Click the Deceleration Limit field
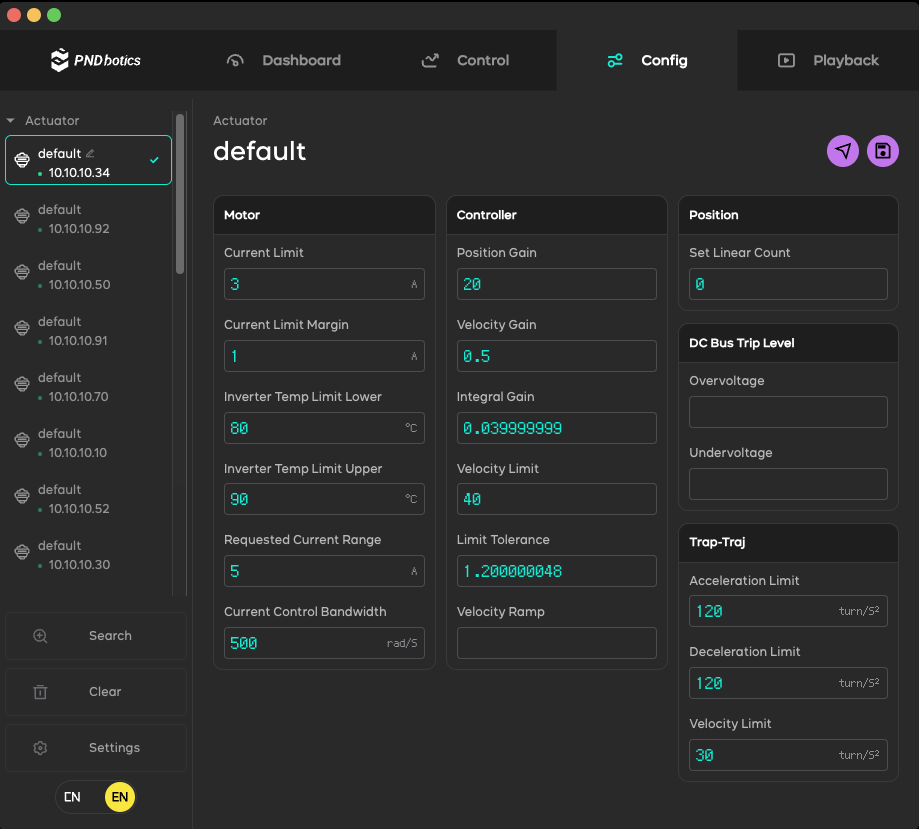Viewport: 919px width, 829px height. 788,683
